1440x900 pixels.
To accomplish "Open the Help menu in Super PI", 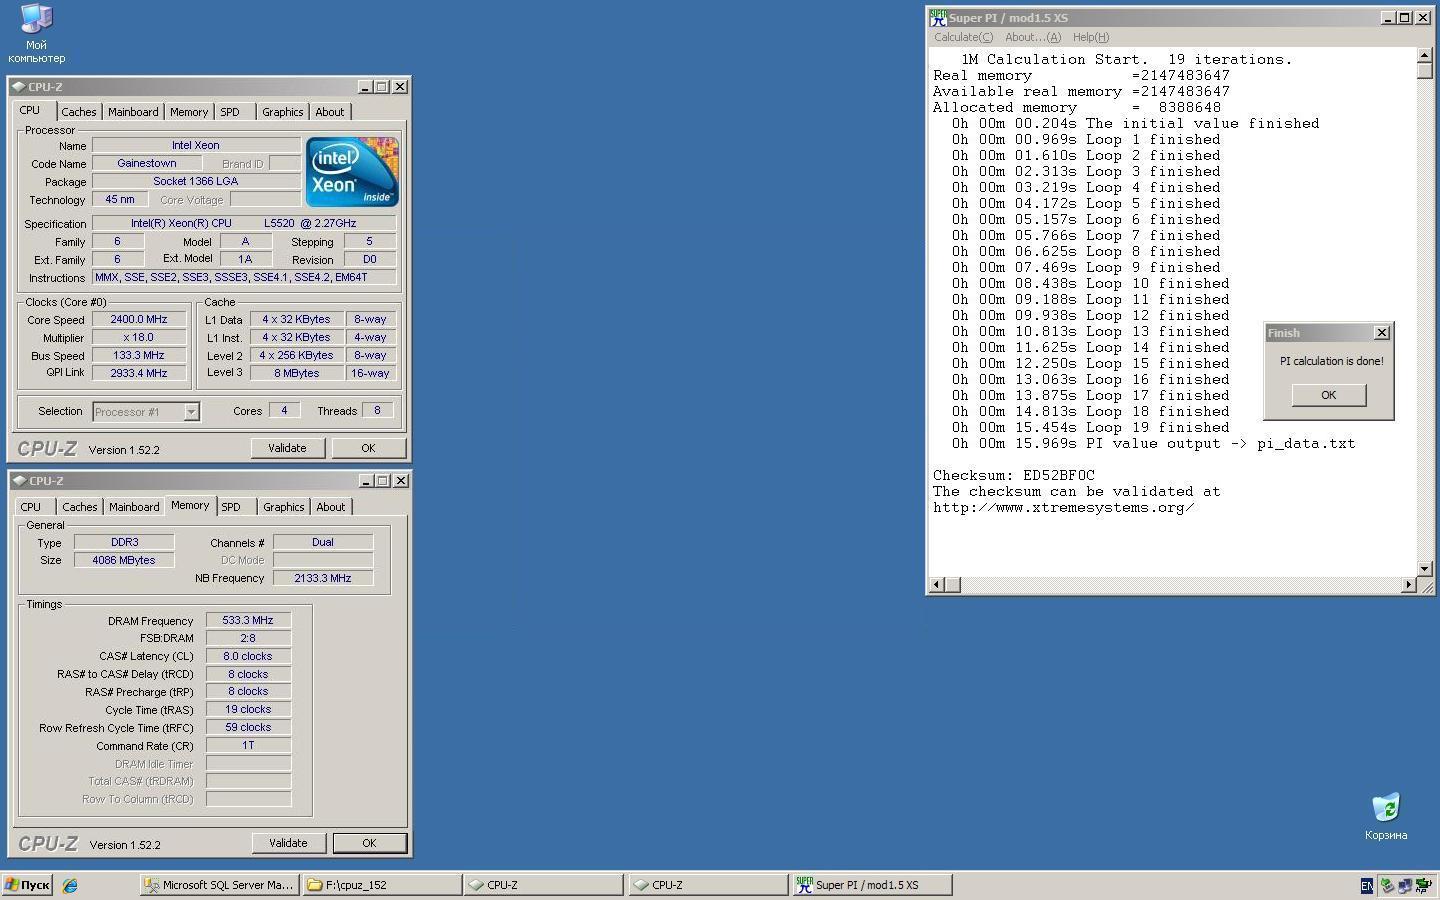I will [x=1090, y=37].
